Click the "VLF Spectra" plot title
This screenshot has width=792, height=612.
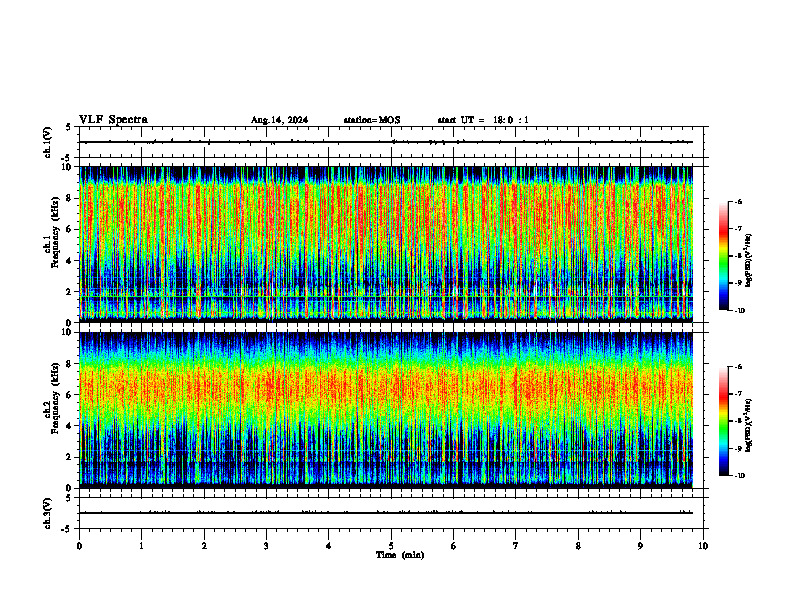[x=113, y=120]
